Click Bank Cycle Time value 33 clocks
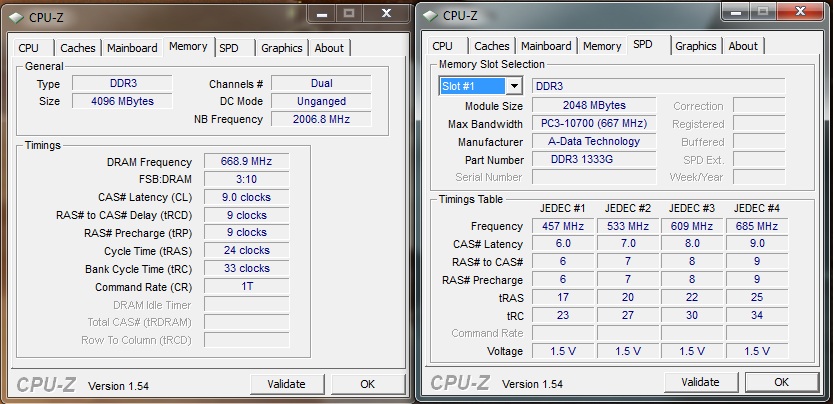 [247, 268]
